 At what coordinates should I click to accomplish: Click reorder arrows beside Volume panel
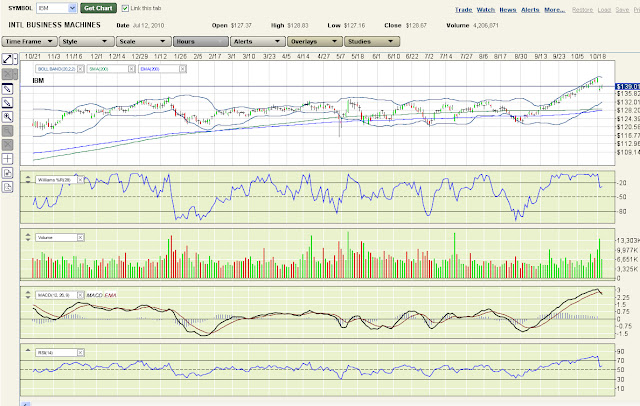(28, 237)
